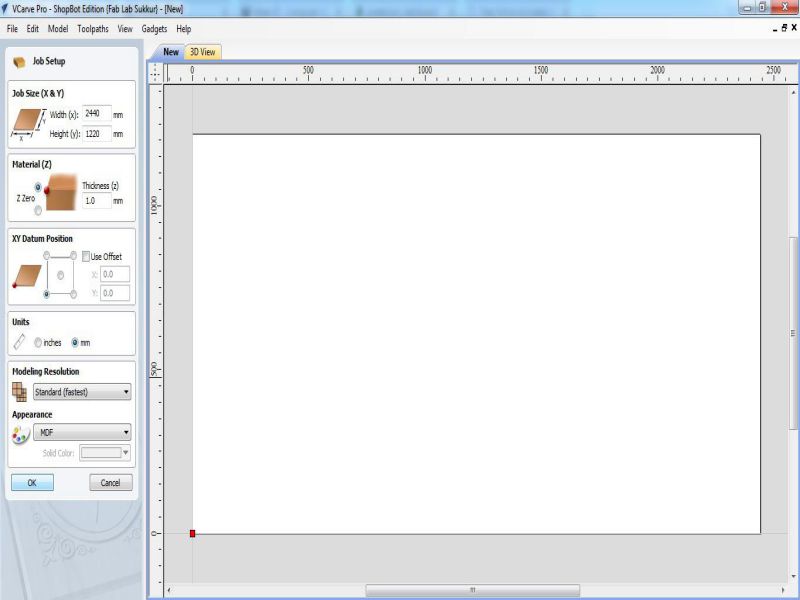The height and width of the screenshot is (600, 800).
Task: Click the 'Job Setup' panel heading
Action: [x=49, y=61]
